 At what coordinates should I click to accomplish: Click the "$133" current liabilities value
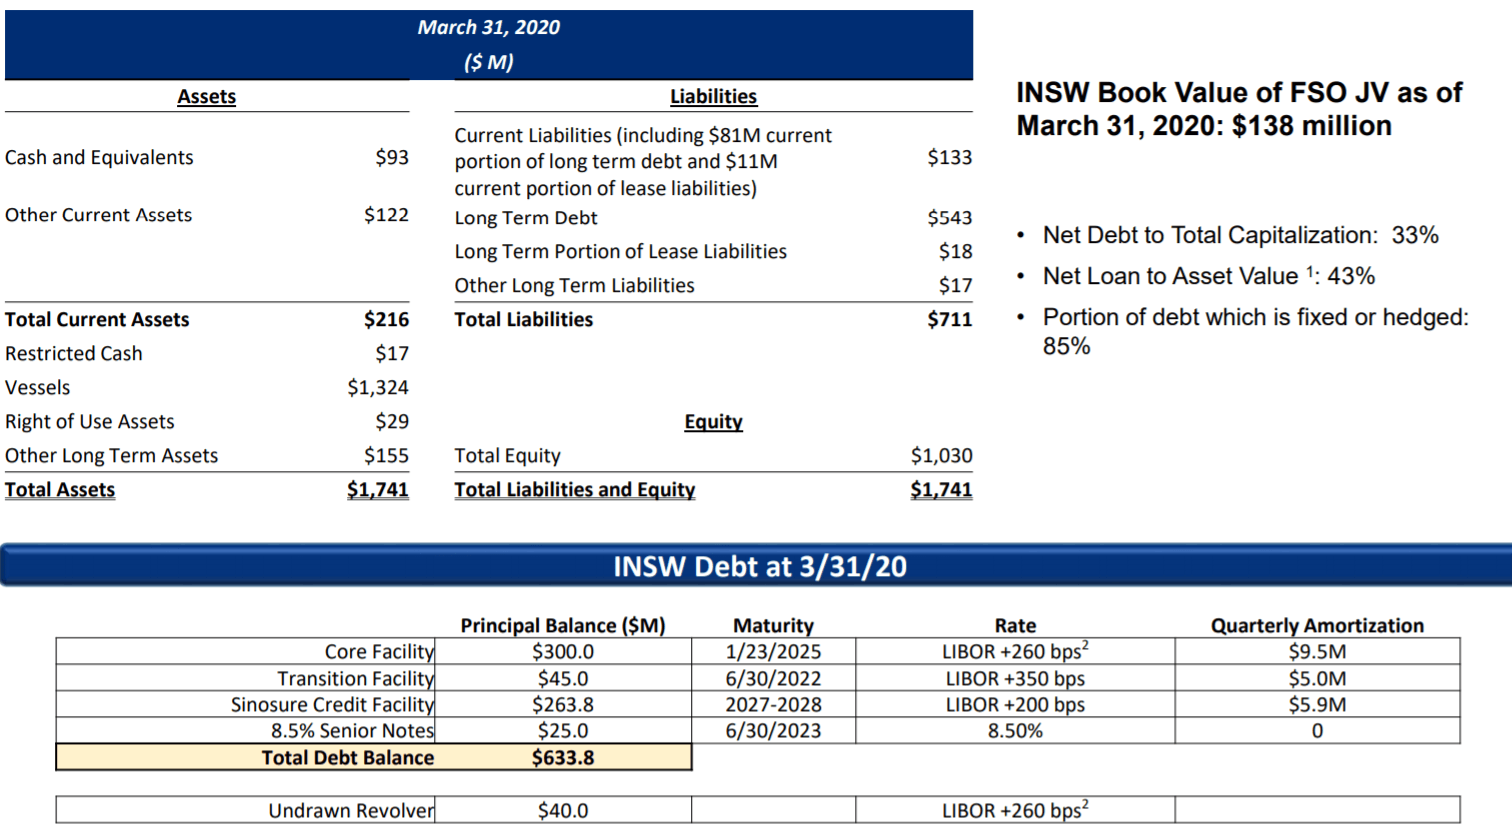[x=949, y=157]
